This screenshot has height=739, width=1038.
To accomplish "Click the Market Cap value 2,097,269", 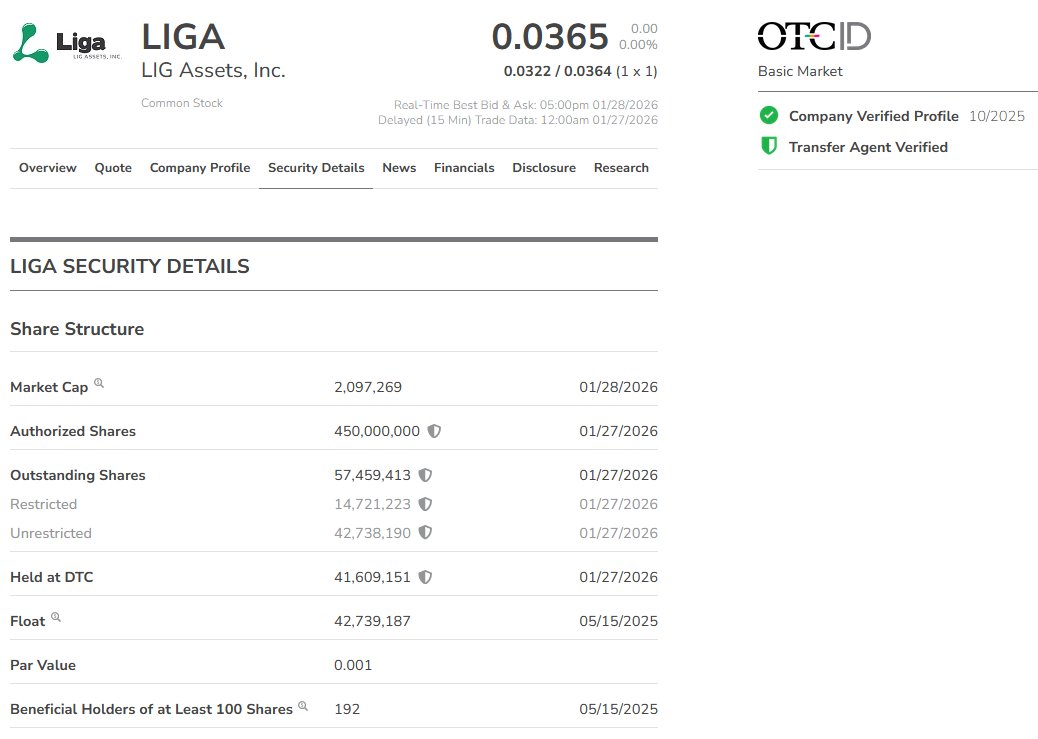I will tap(368, 387).
